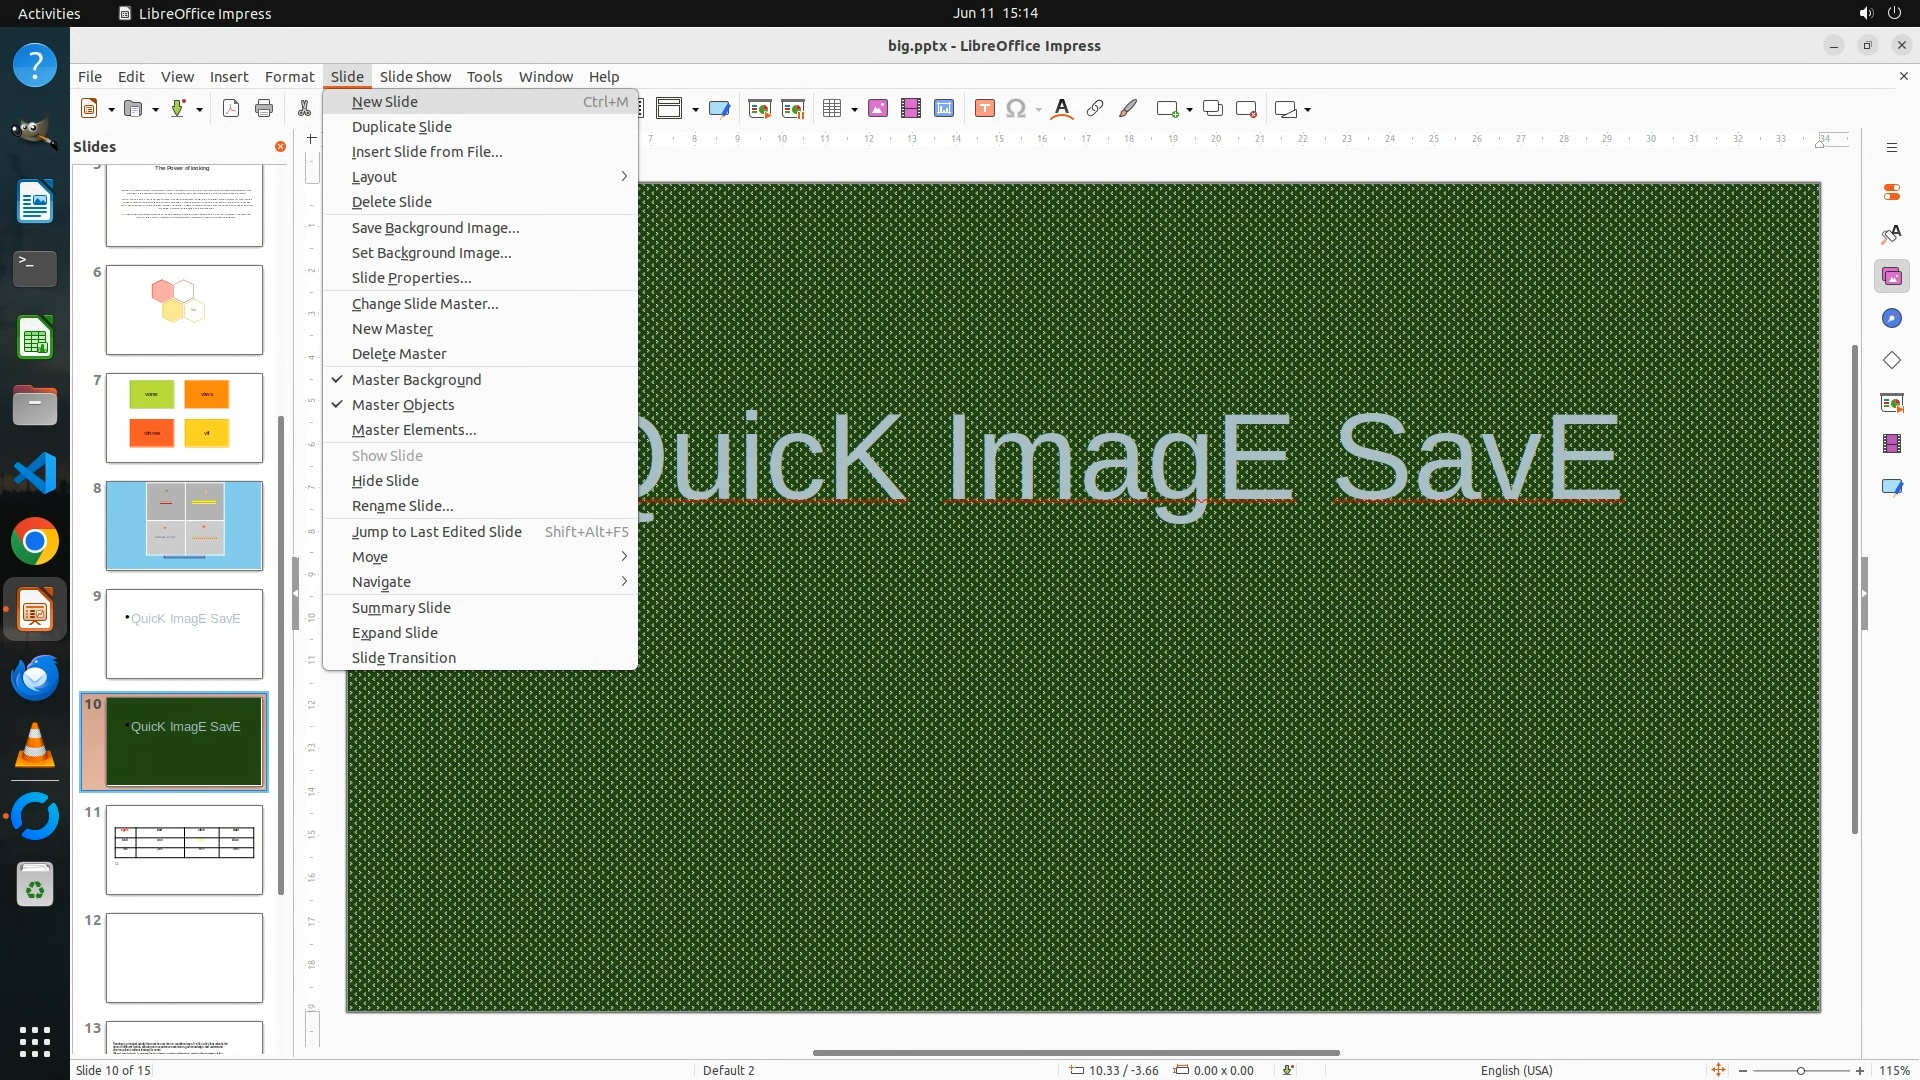
Task: Open the Insert Table dropdown arrow
Action: point(855,110)
